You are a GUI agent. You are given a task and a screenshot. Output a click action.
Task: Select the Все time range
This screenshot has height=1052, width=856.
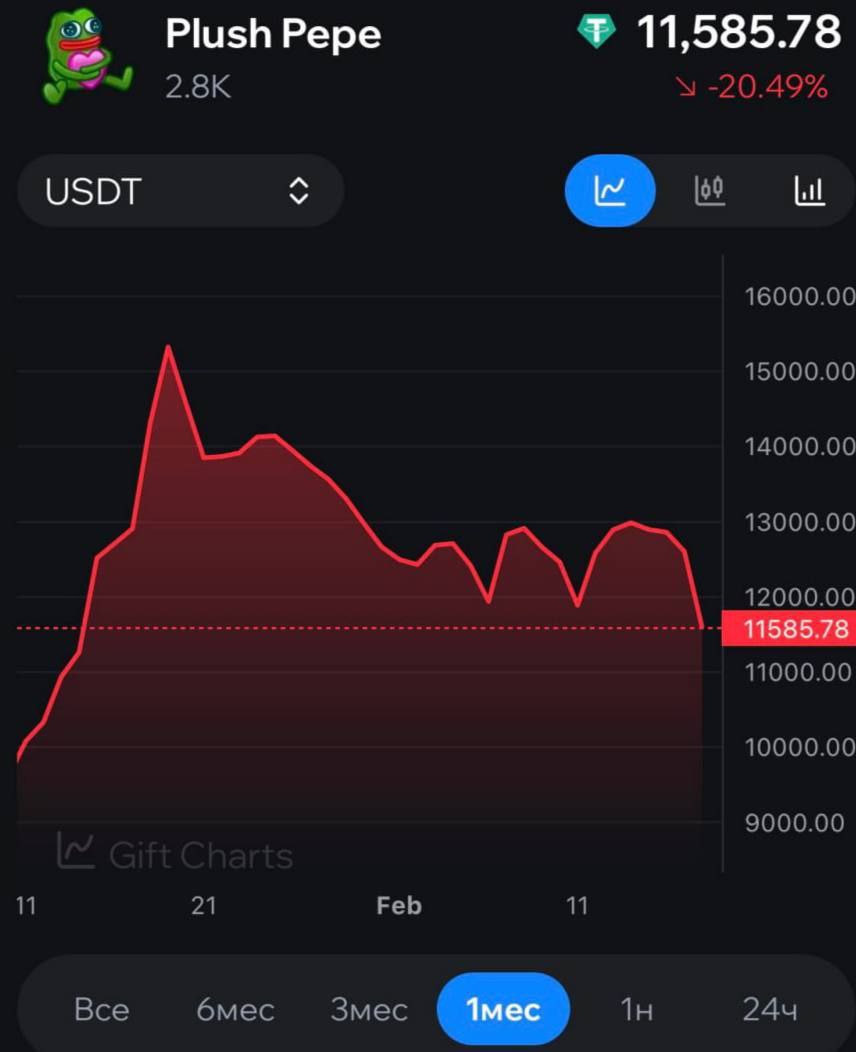tap(101, 1009)
